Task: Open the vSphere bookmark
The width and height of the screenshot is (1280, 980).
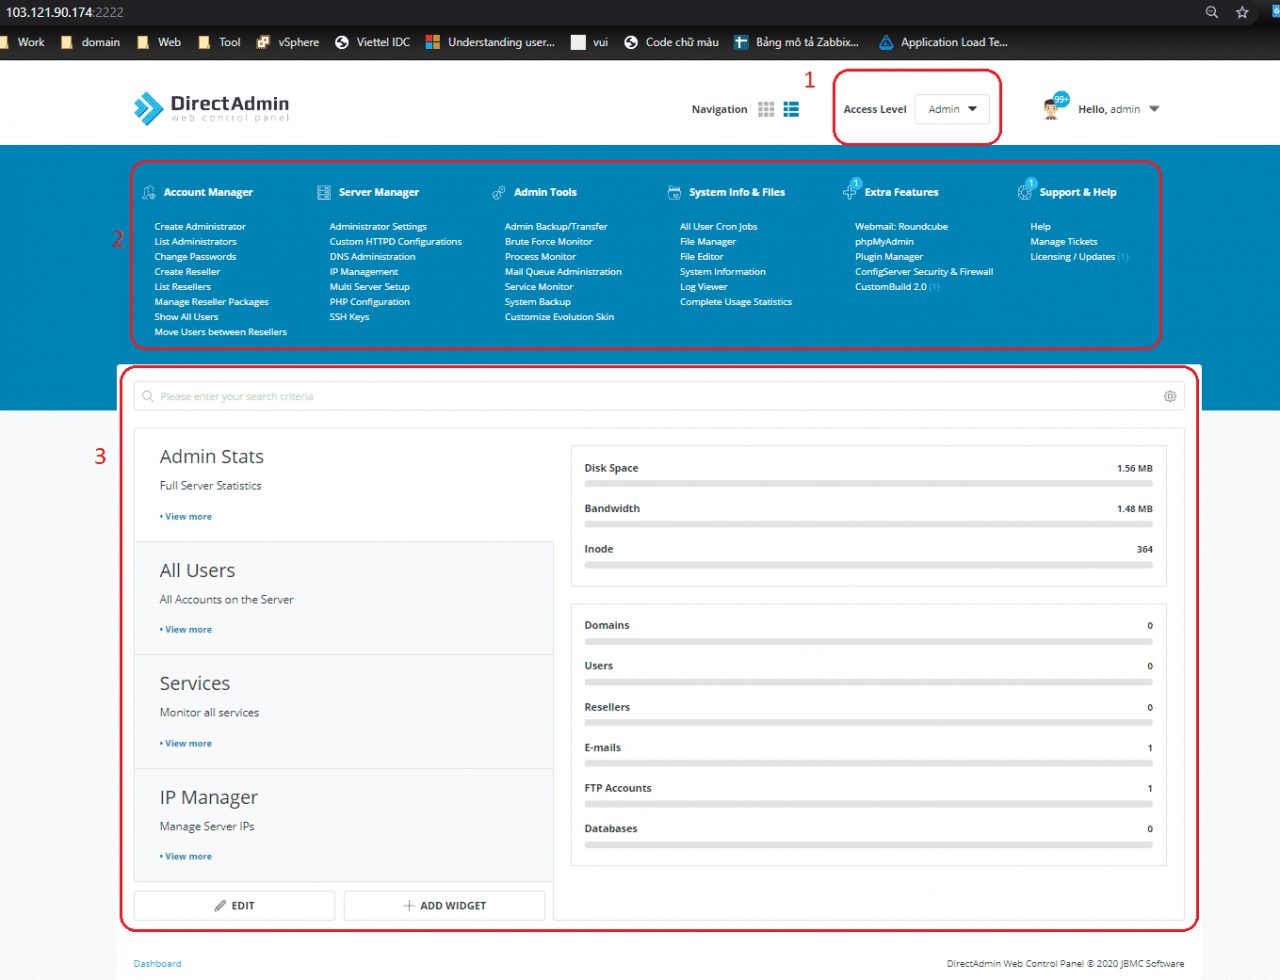Action: 288,42
